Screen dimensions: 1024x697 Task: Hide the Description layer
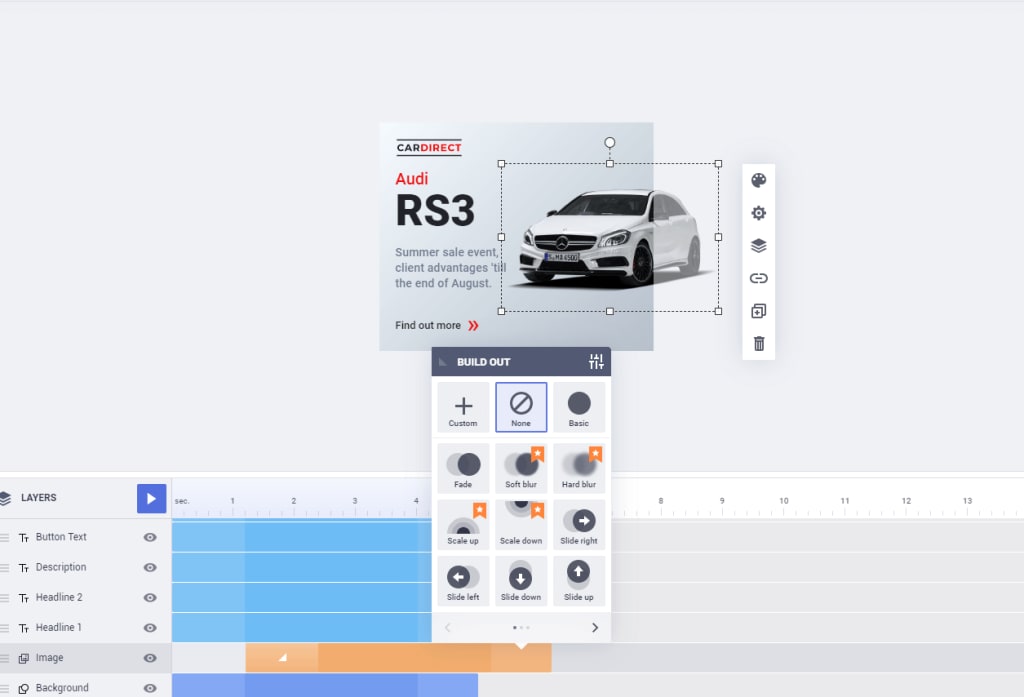(x=150, y=567)
